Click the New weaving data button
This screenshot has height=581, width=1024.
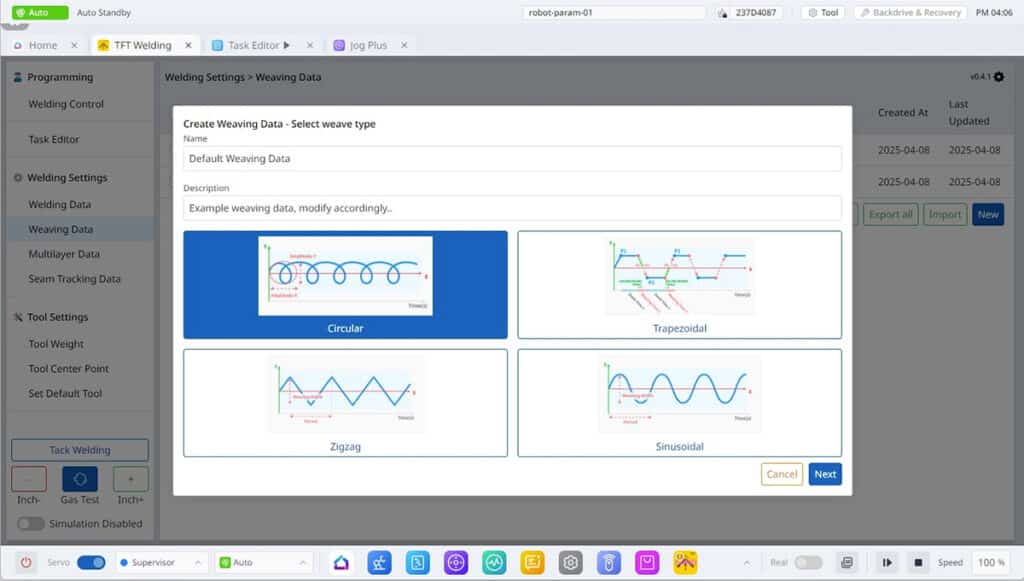[x=987, y=215]
